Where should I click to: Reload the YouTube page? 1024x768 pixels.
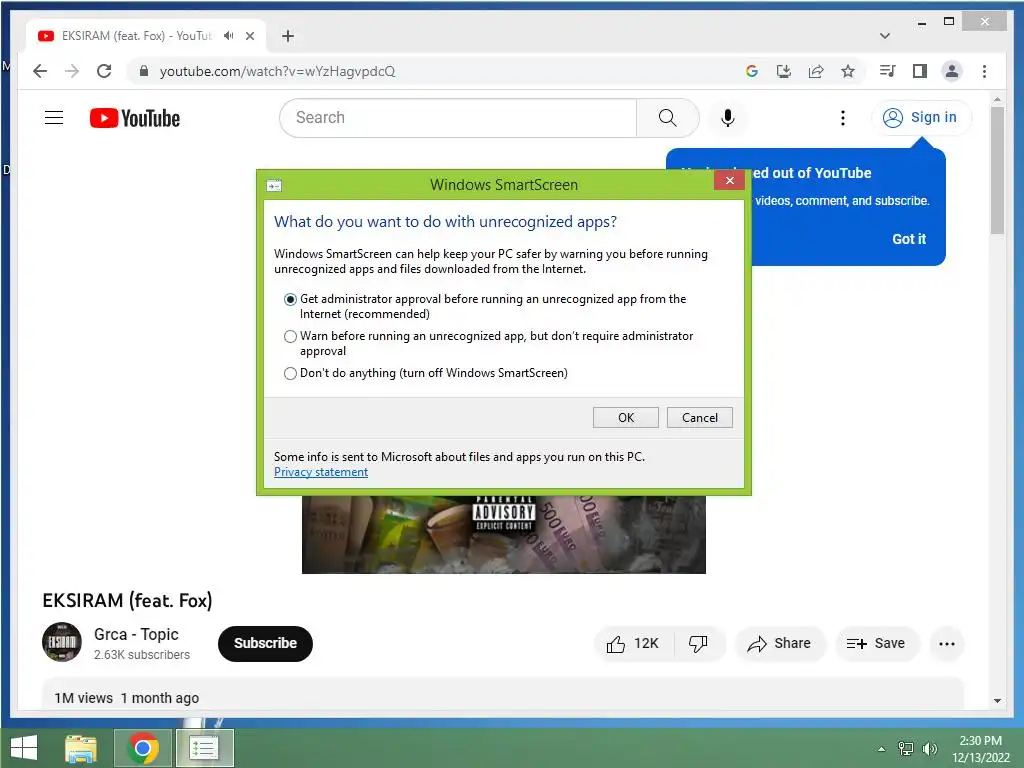click(104, 71)
